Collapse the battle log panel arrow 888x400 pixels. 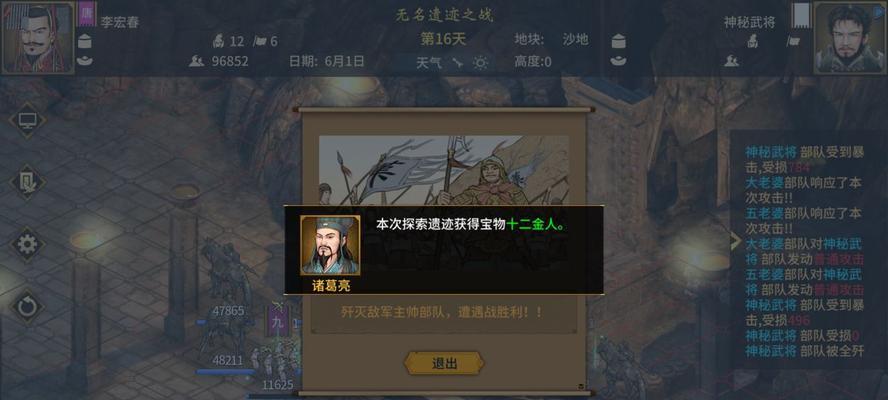point(736,242)
